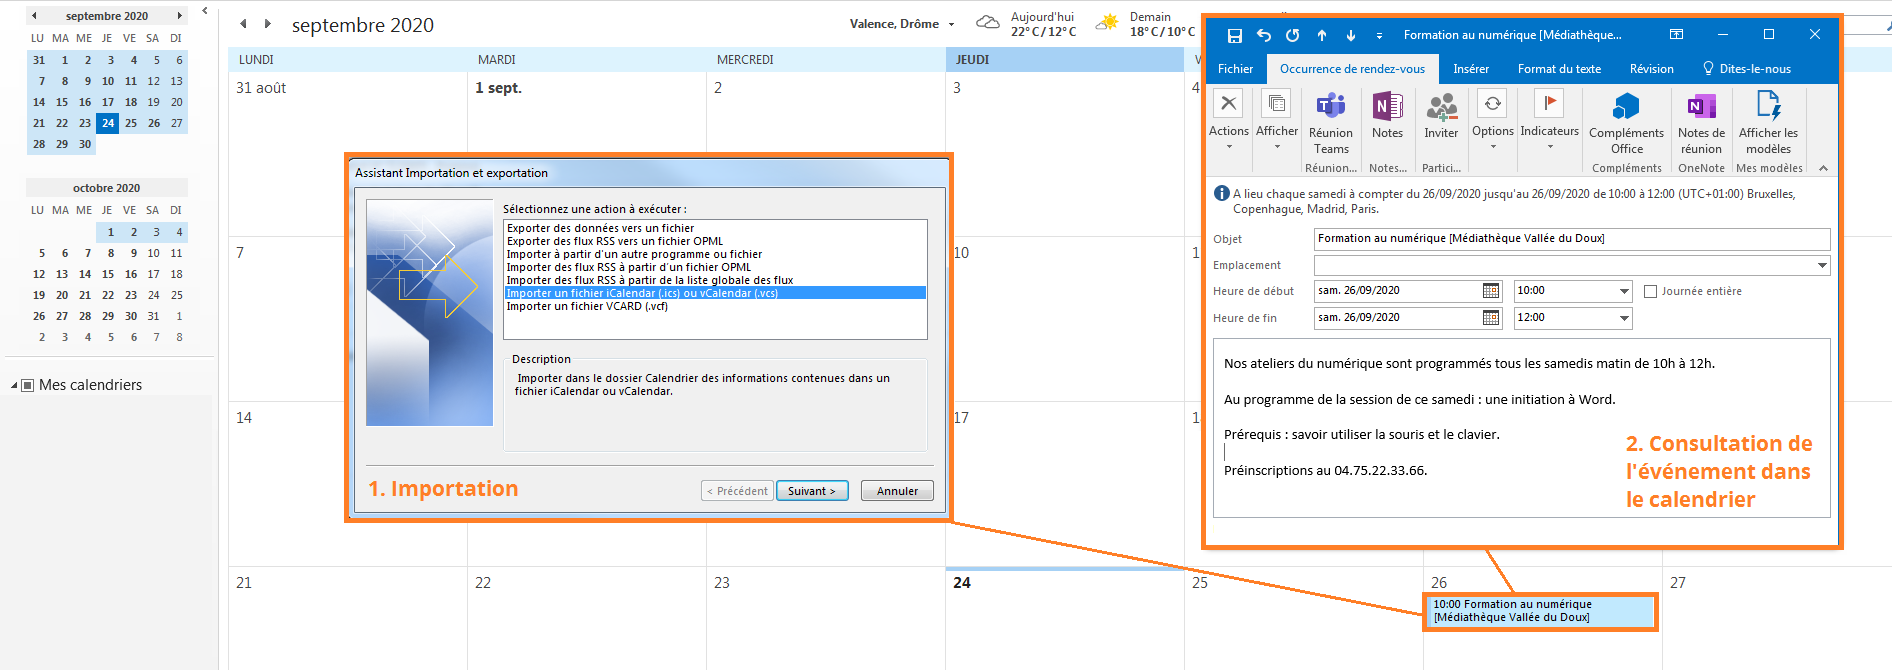Click Précédent button in wizard

[737, 491]
